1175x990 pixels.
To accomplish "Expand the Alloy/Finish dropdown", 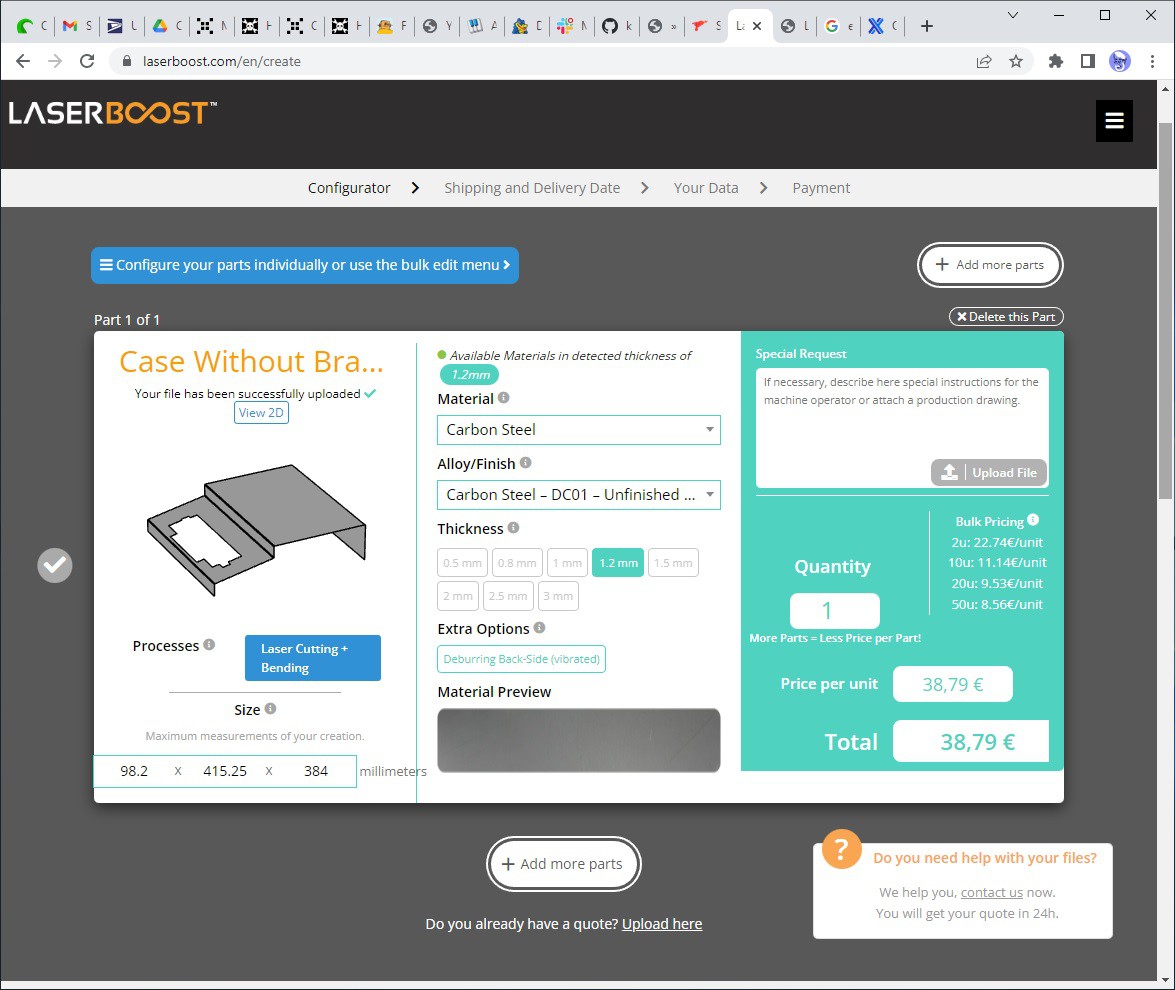I will pyautogui.click(x=578, y=495).
